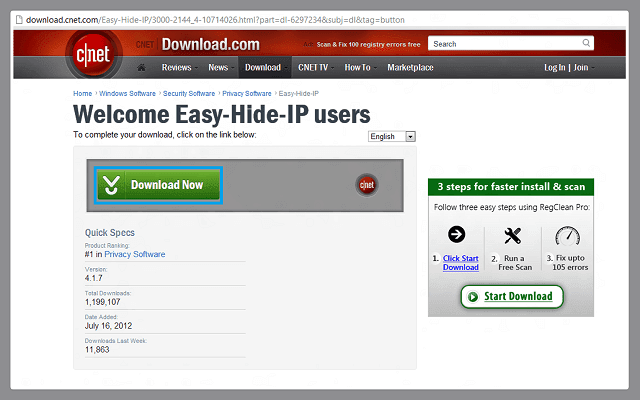Click the Scan & Fix 100 registry errors ad

(x=368, y=44)
